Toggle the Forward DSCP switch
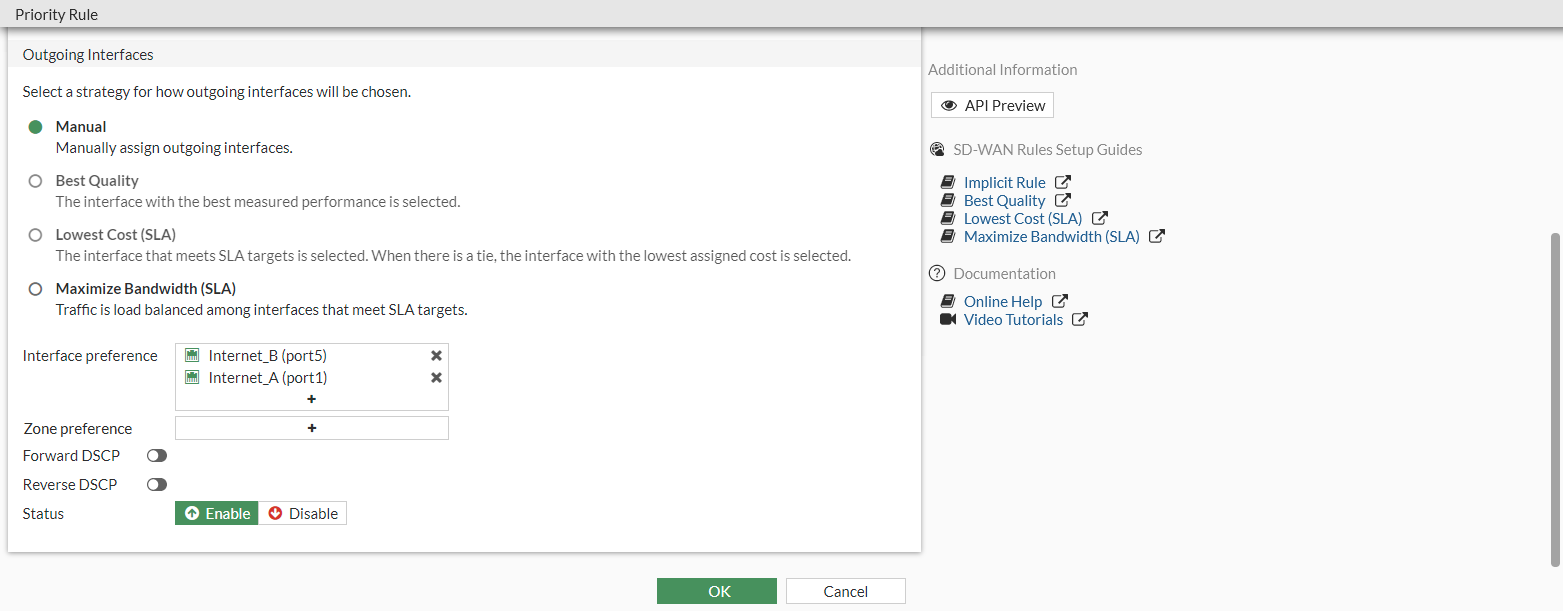1563x611 pixels. pyautogui.click(x=157, y=456)
